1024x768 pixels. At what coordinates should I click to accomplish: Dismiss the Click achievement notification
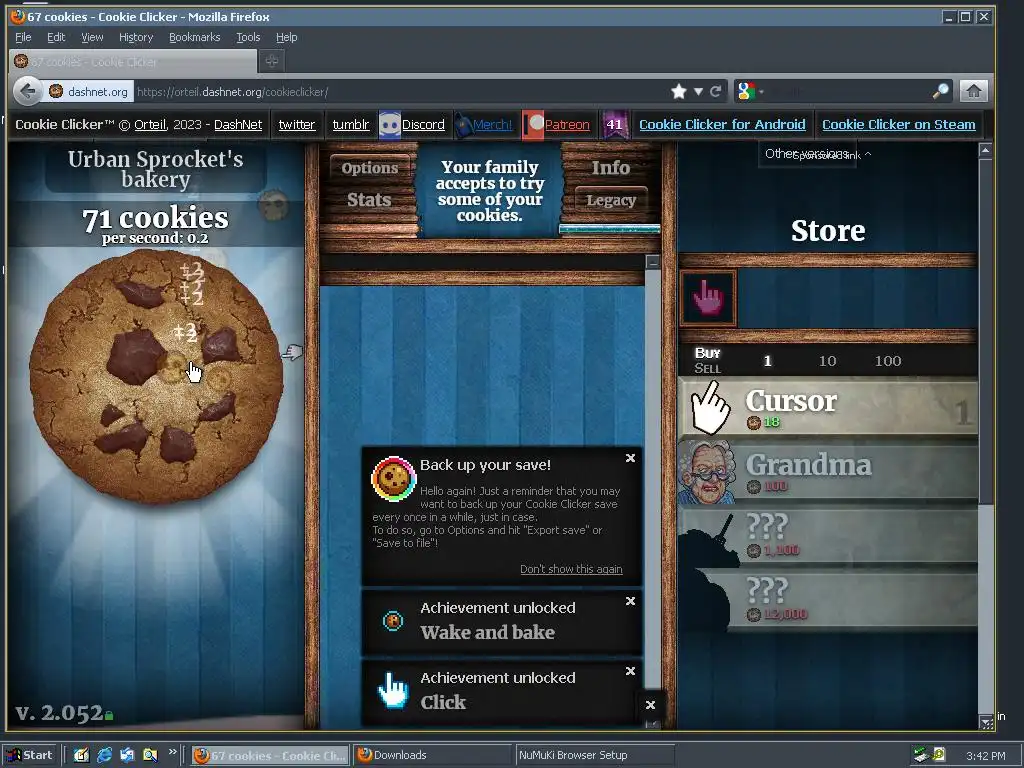coord(630,671)
